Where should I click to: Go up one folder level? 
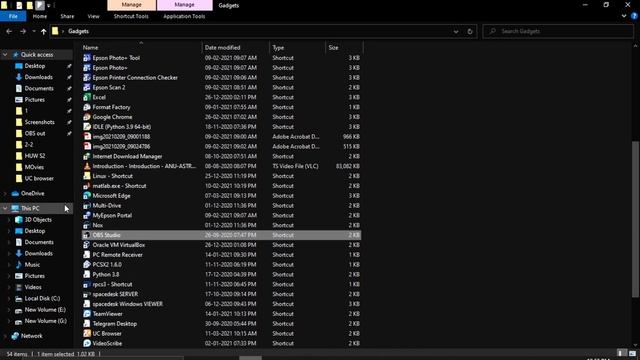pyautogui.click(x=44, y=31)
